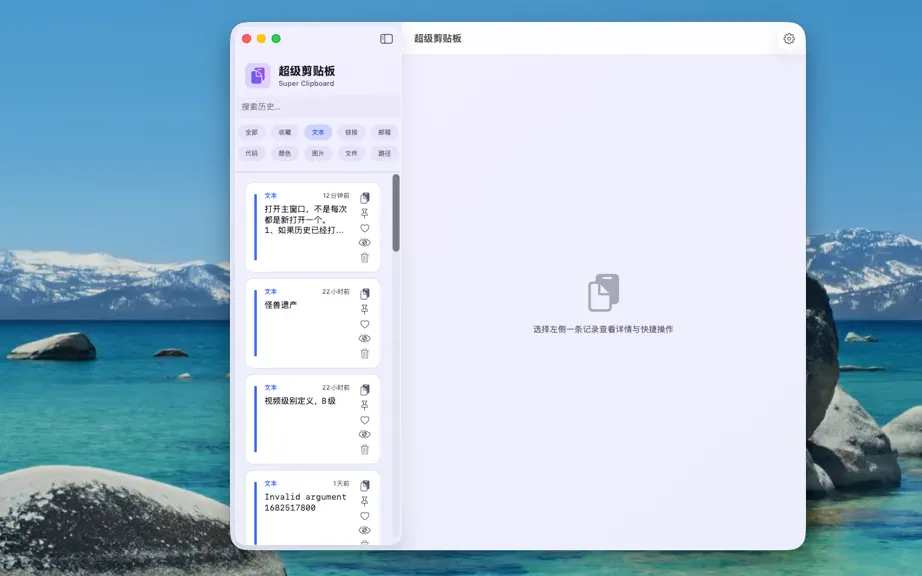Delete the "打开主窗口" entry via trash icon
922x576 pixels.
365,257
